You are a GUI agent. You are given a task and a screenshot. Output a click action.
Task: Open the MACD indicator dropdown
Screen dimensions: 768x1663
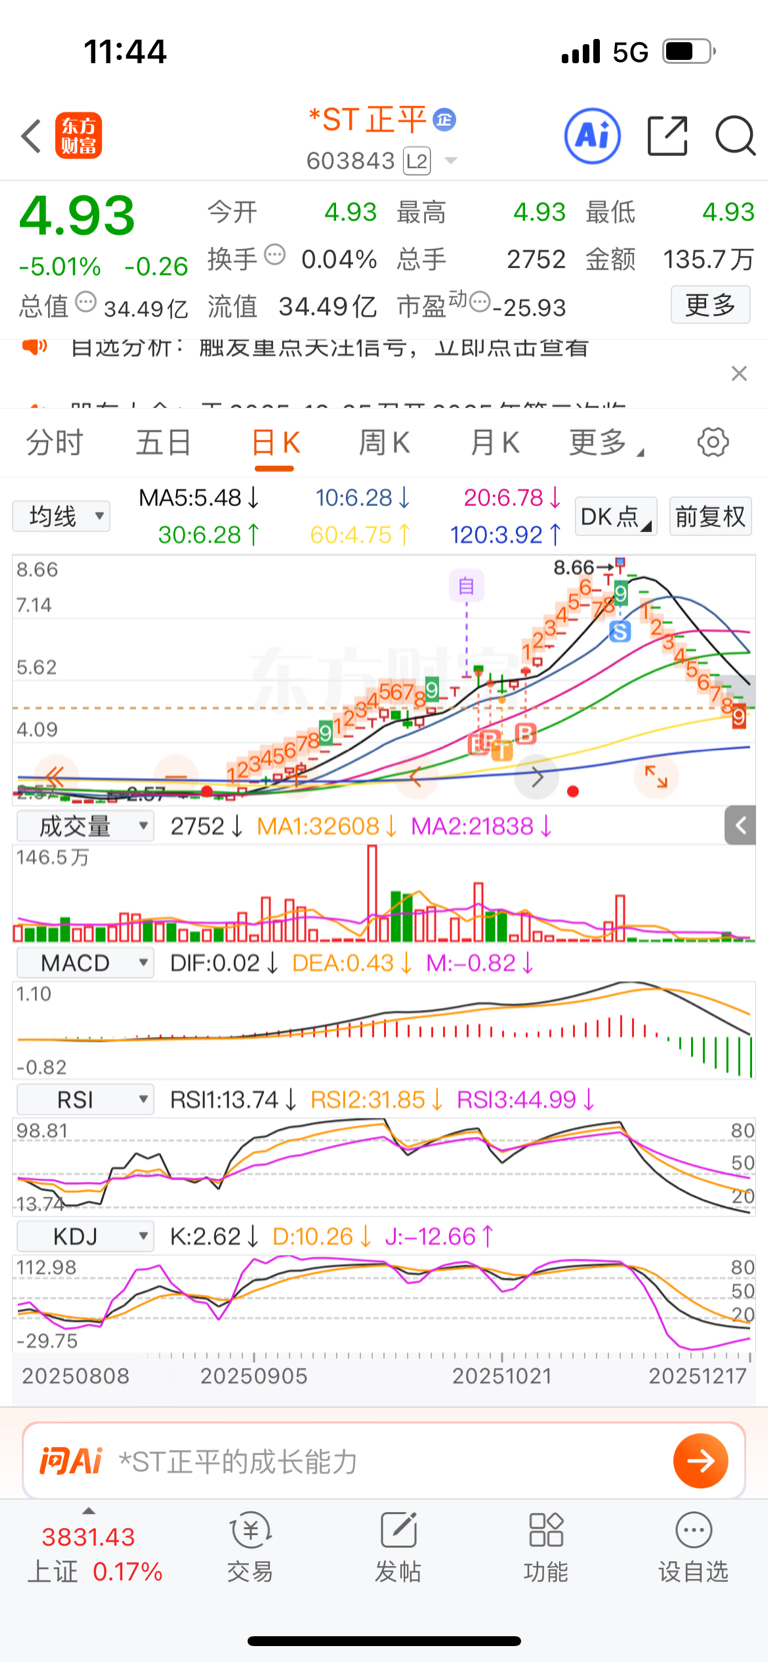(85, 963)
